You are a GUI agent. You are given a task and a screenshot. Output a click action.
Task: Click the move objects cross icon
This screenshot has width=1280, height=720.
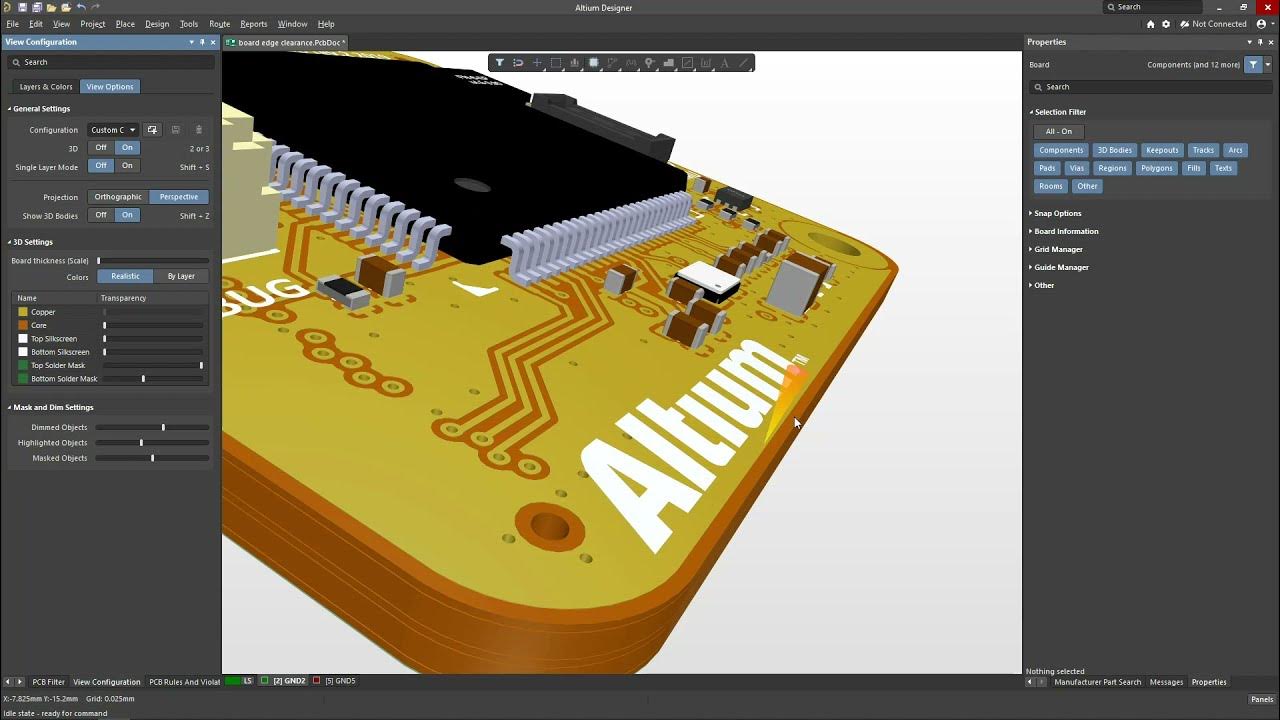coord(537,63)
